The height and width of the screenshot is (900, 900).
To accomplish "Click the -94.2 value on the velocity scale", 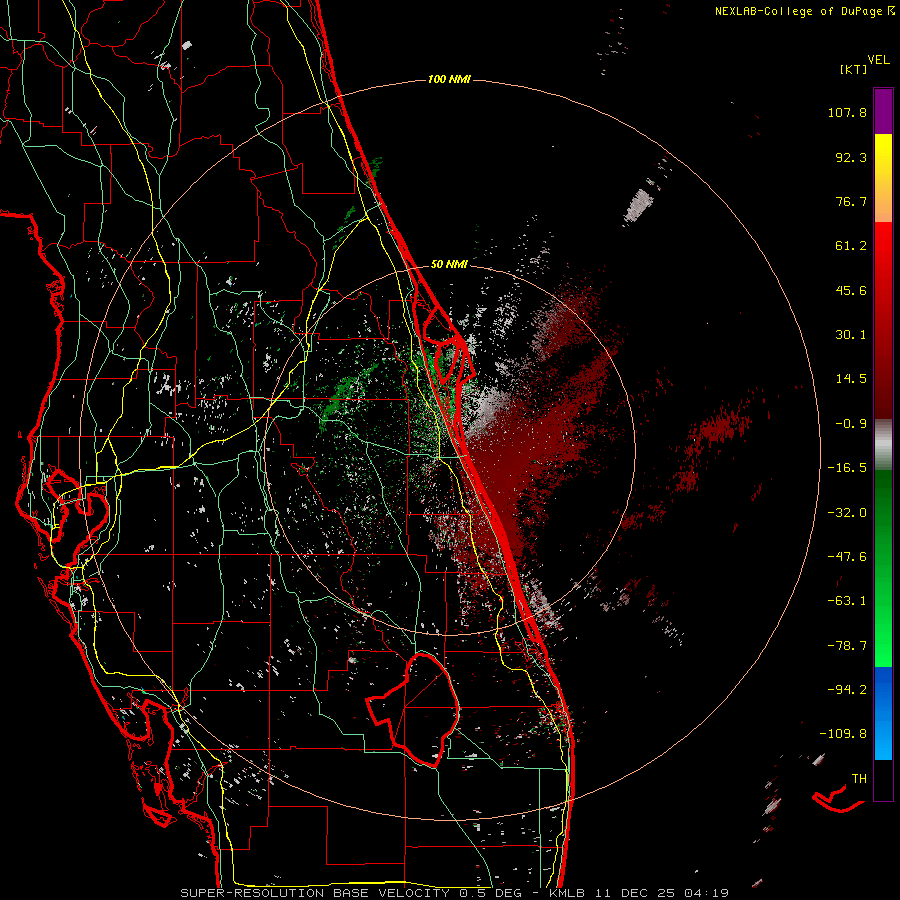I will (x=847, y=689).
